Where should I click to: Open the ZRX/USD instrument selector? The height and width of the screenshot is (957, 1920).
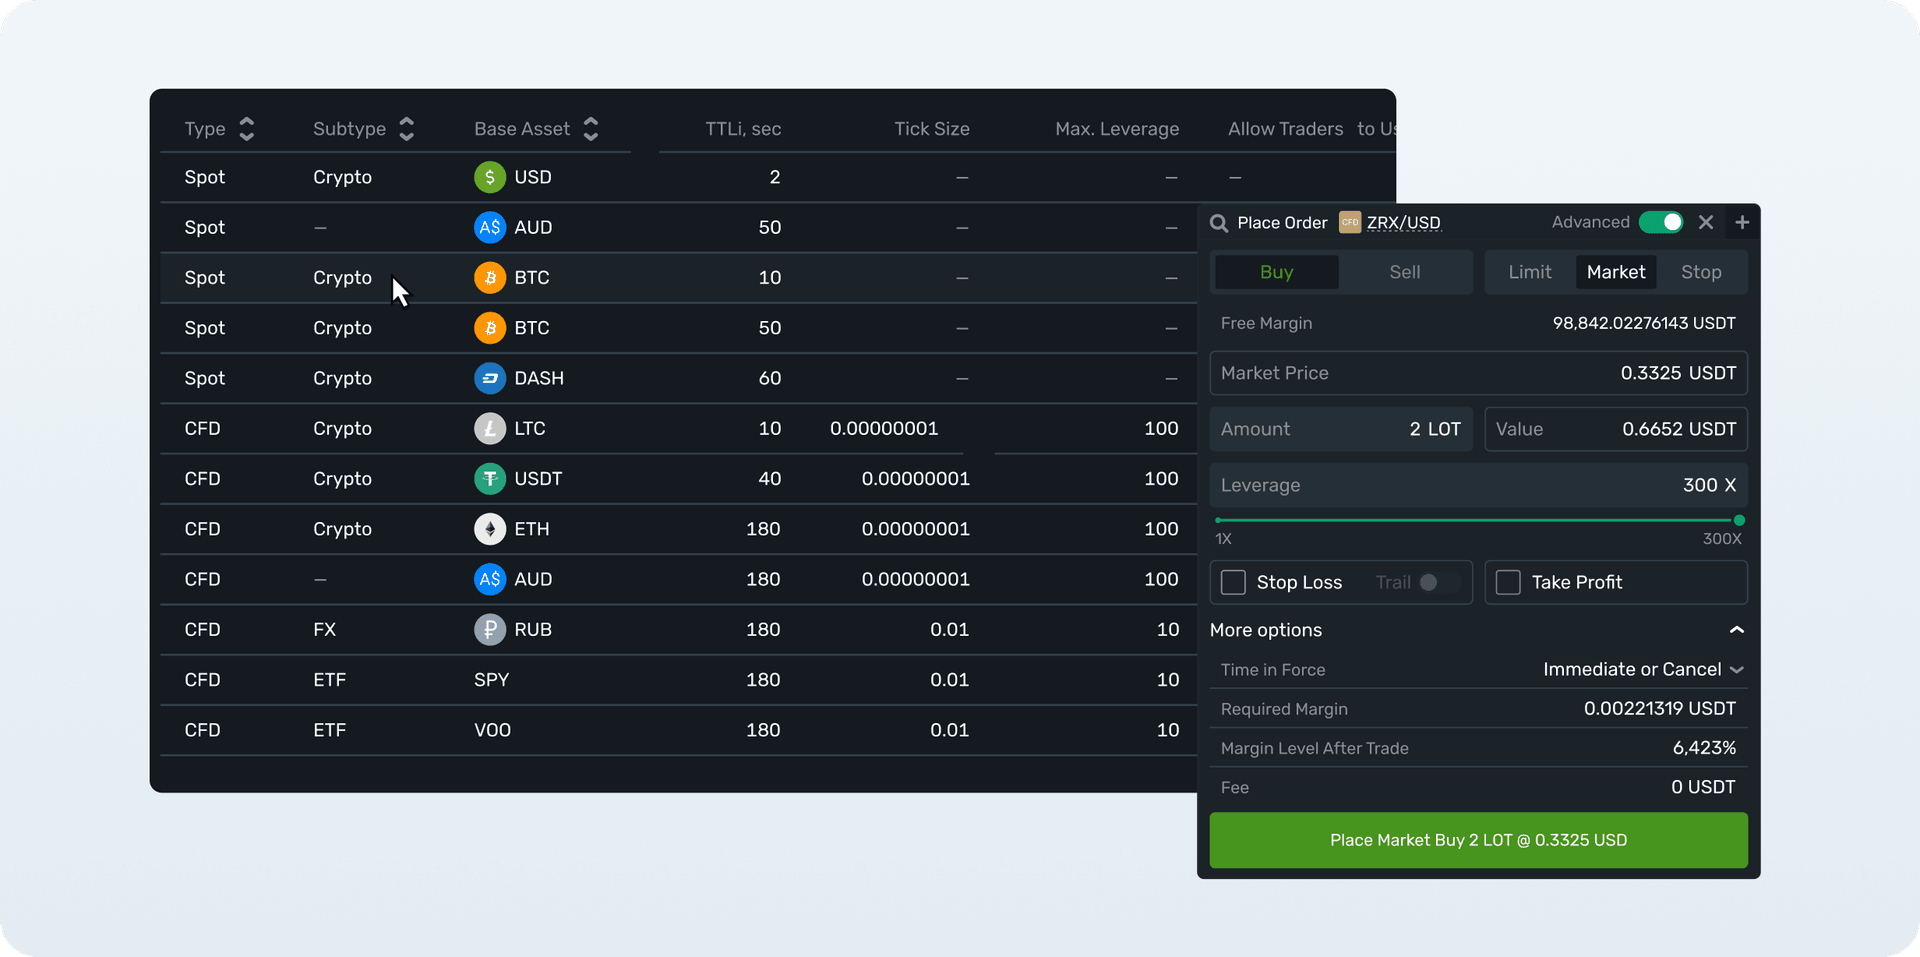coord(1402,223)
